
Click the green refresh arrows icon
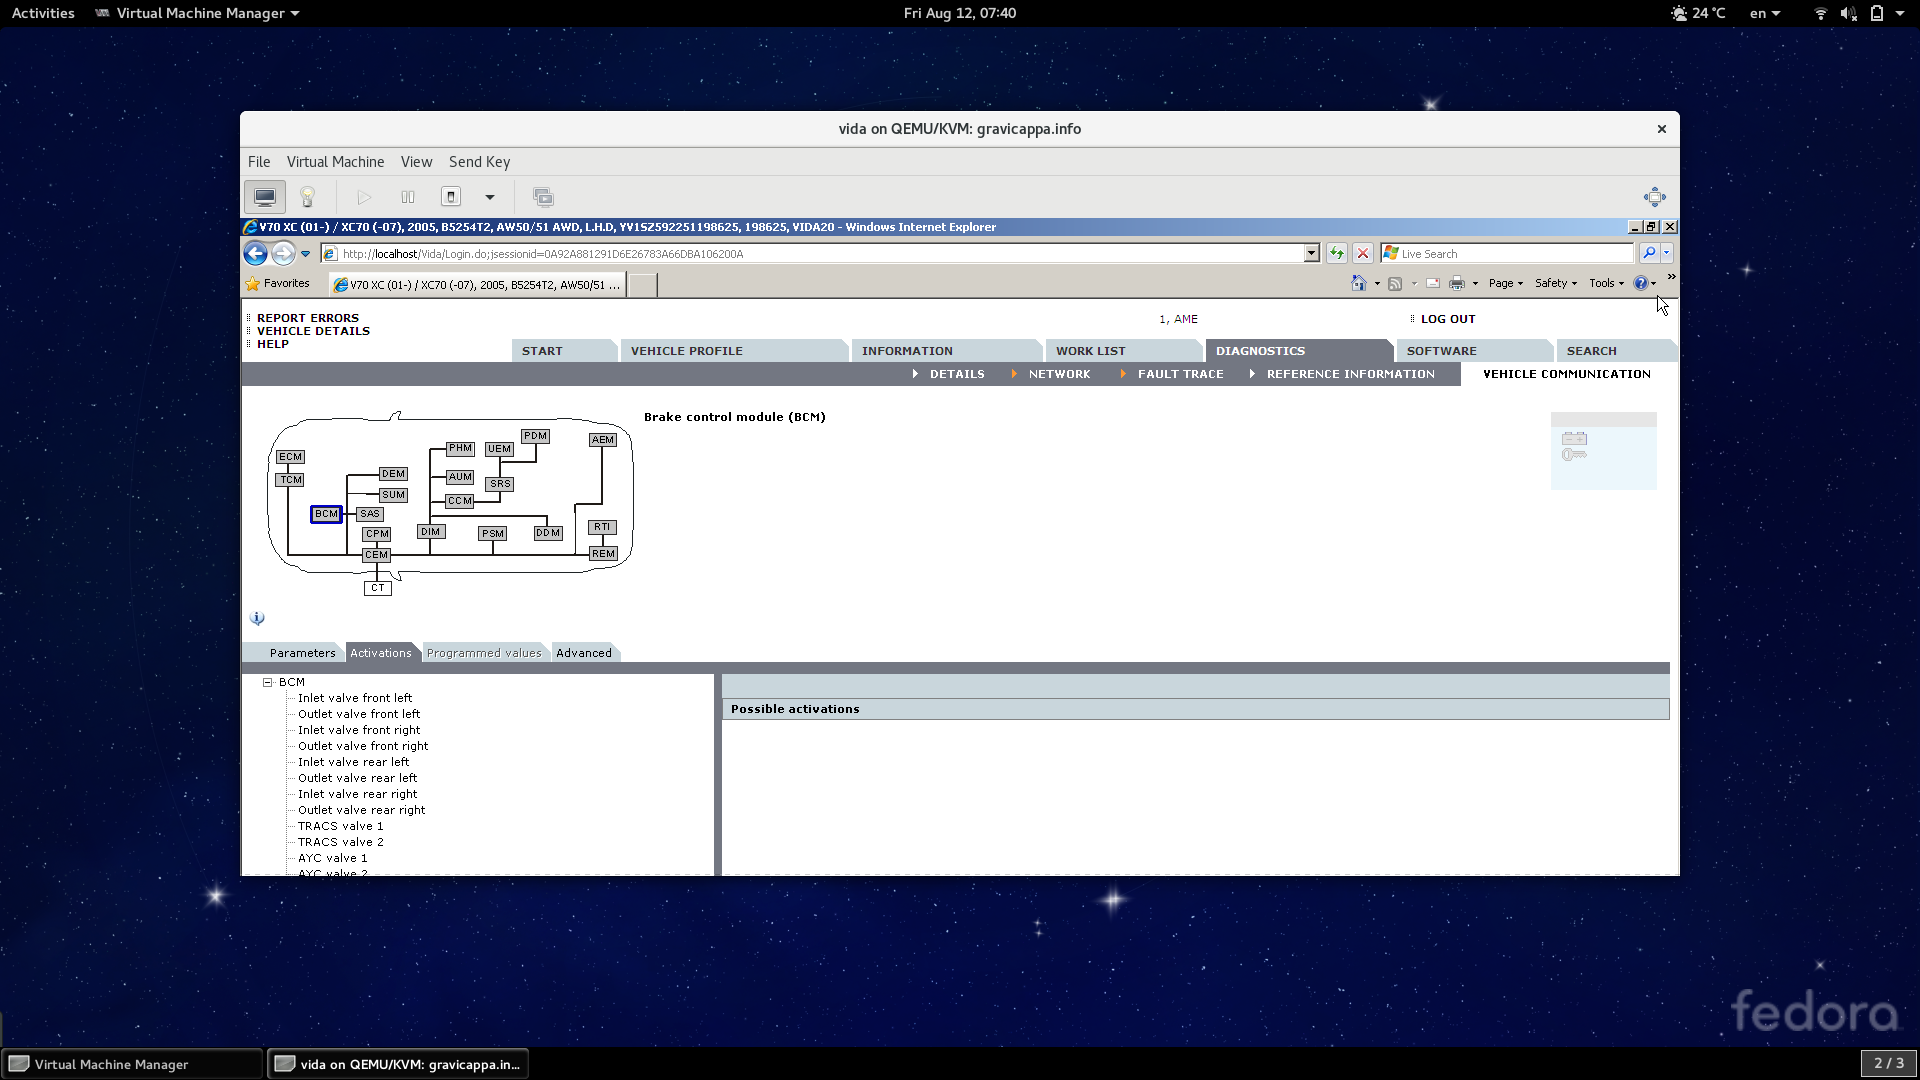coord(1337,254)
